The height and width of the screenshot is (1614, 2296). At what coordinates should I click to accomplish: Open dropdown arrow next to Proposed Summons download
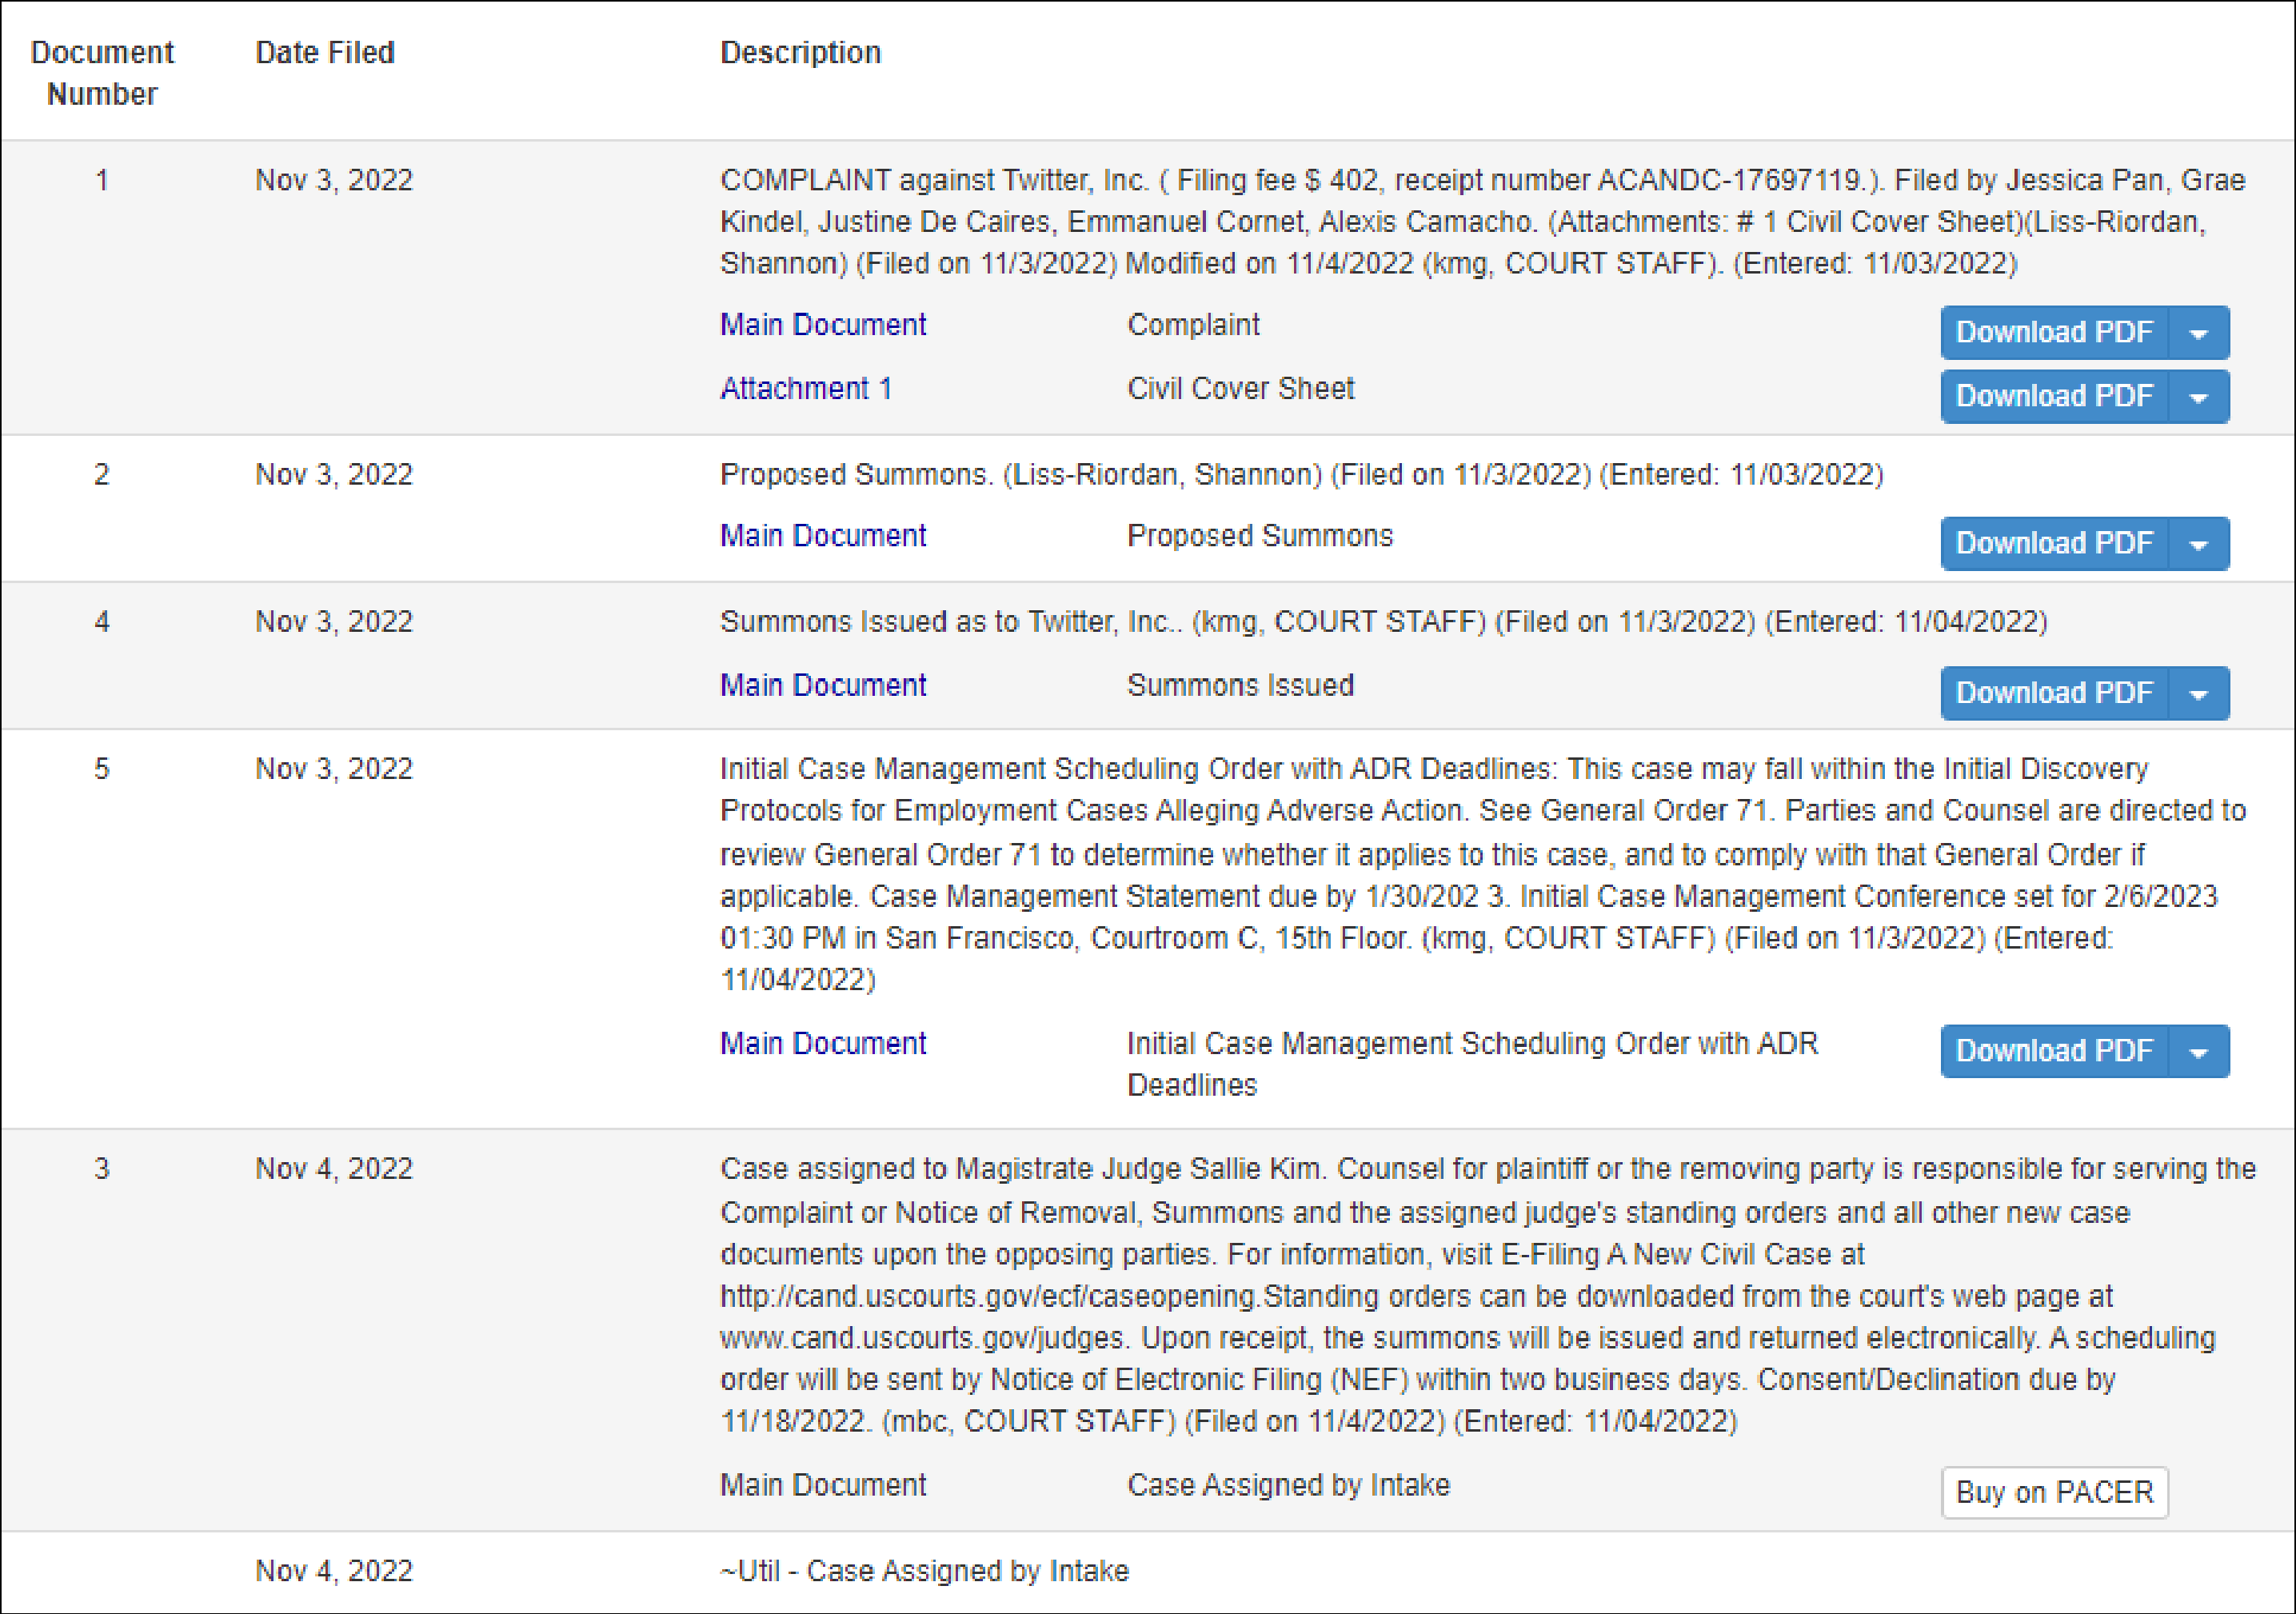(2198, 544)
